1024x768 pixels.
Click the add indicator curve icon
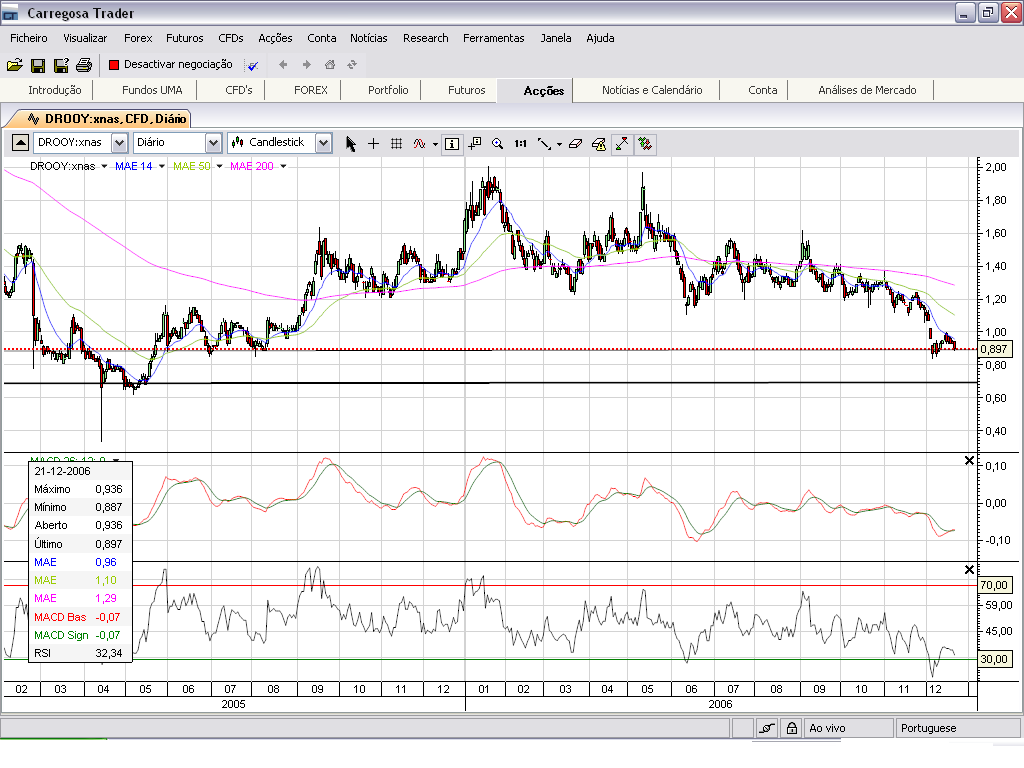pos(420,143)
